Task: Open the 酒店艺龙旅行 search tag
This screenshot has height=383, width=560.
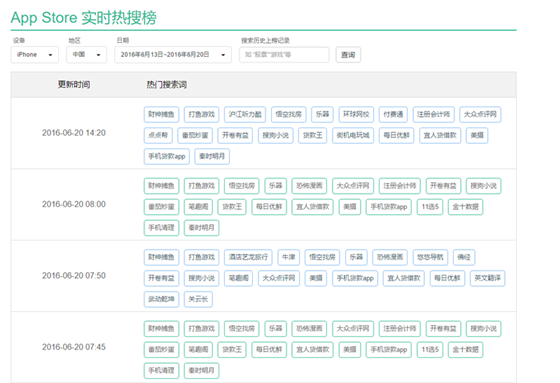Action: (x=248, y=257)
